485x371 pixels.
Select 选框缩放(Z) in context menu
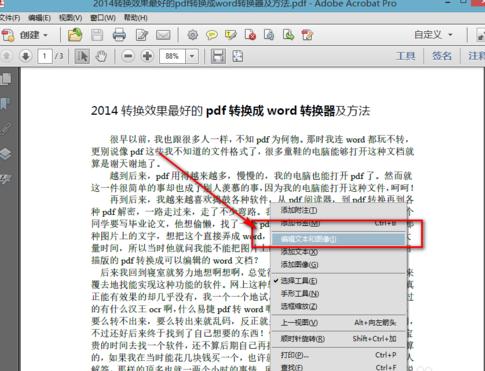pyautogui.click(x=339, y=306)
